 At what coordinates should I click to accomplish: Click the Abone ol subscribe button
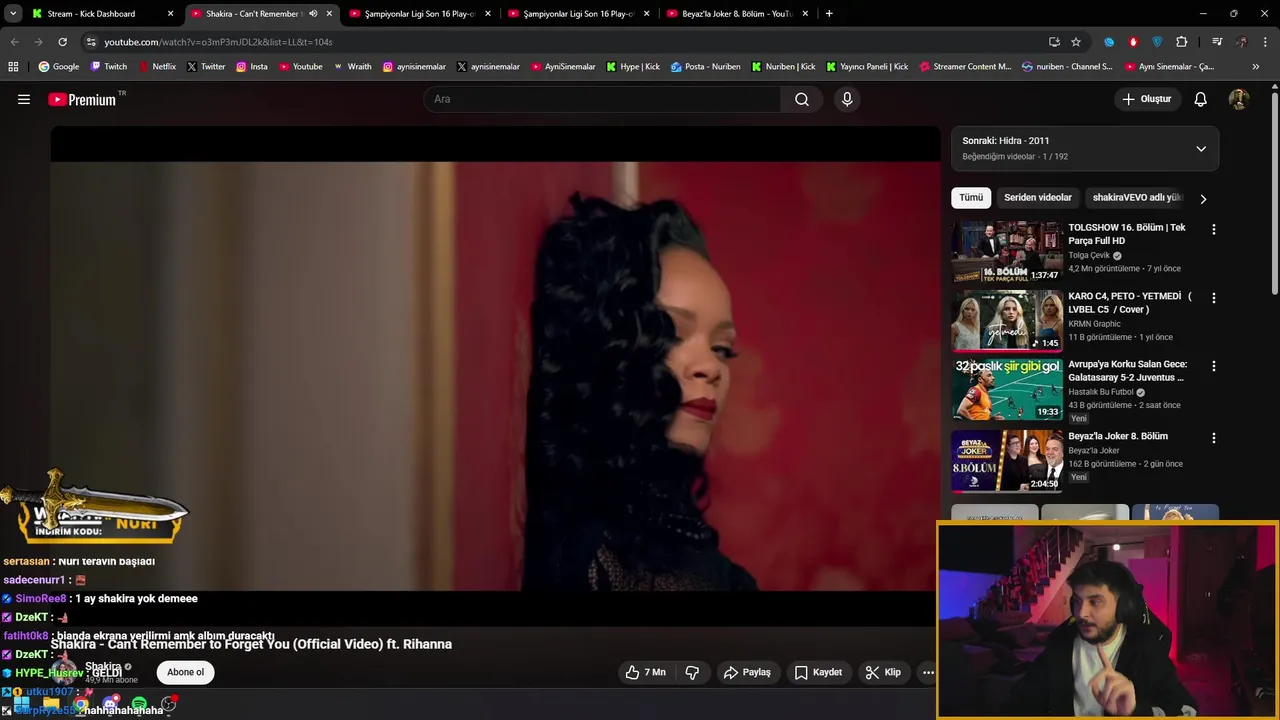[185, 672]
